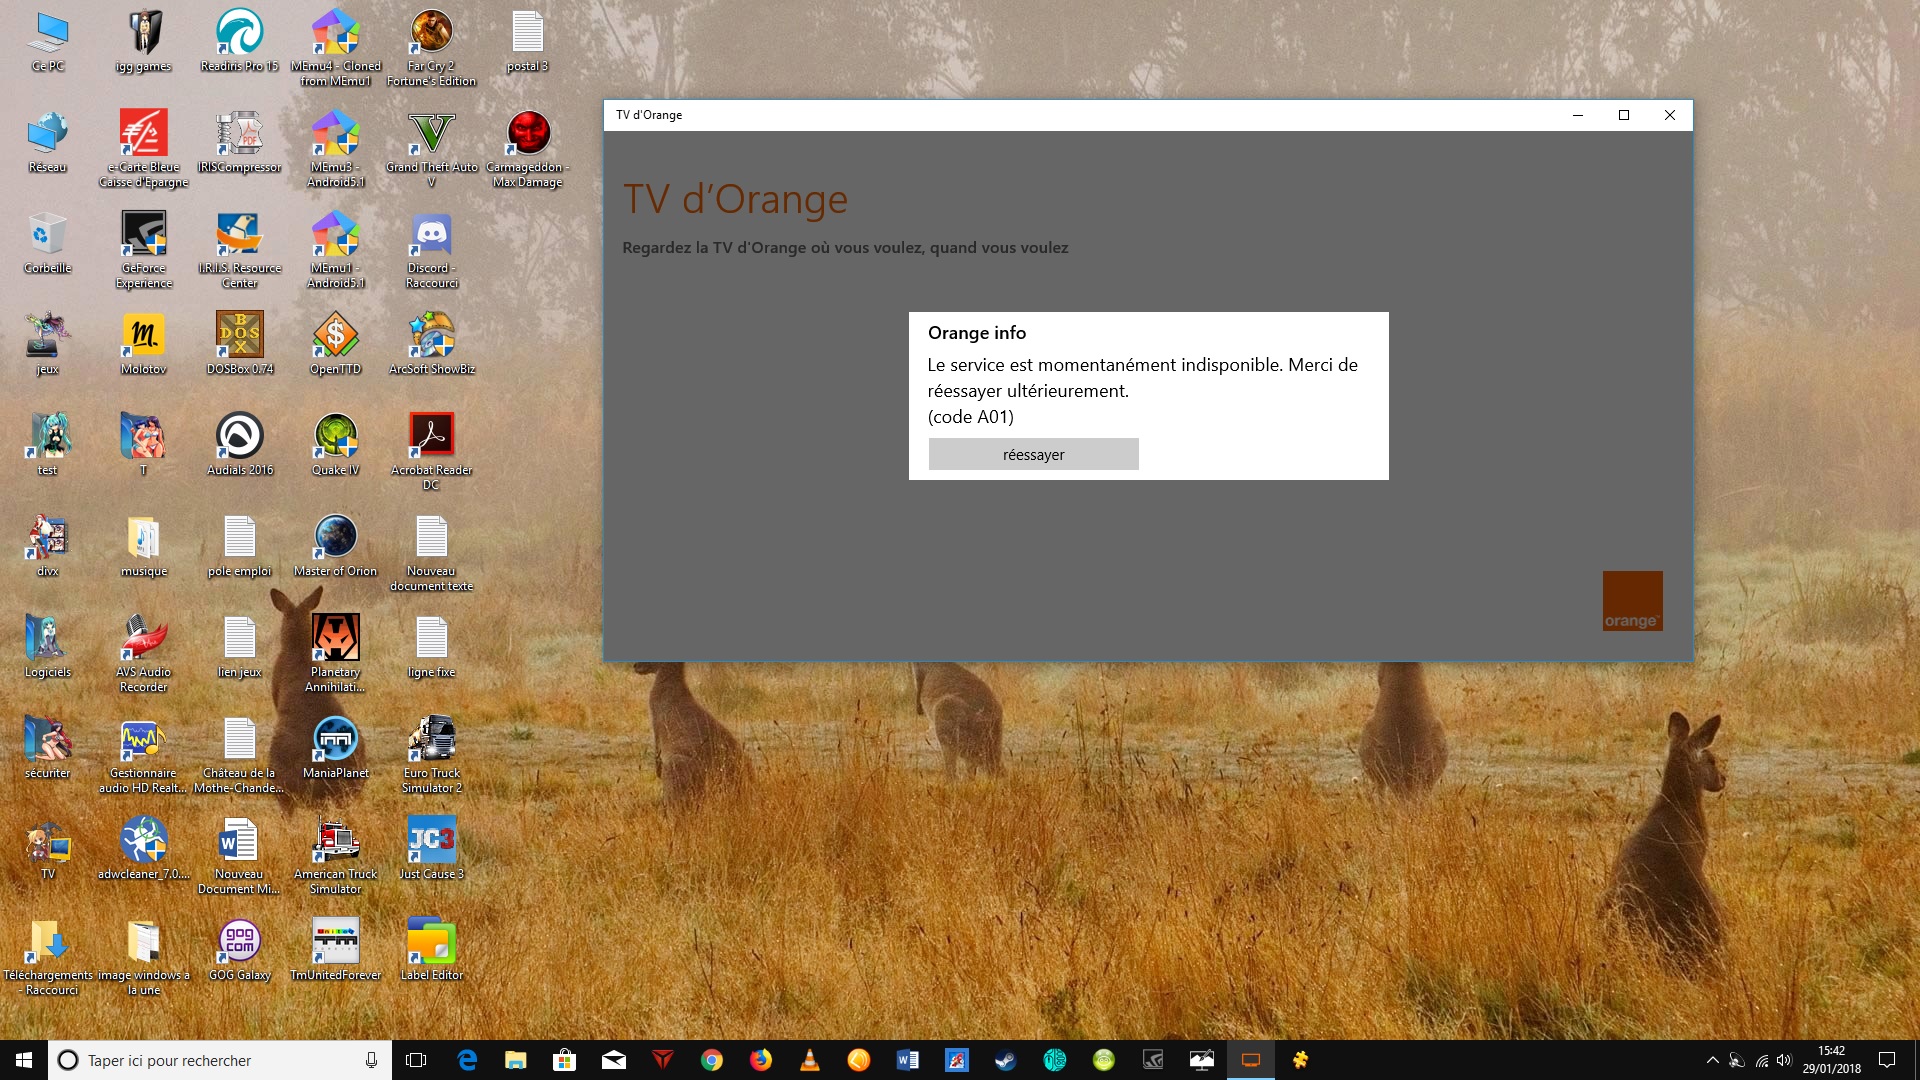Launch OpenTTD from the desktop
Image resolution: width=1920 pixels, height=1080 pixels.
click(x=335, y=337)
